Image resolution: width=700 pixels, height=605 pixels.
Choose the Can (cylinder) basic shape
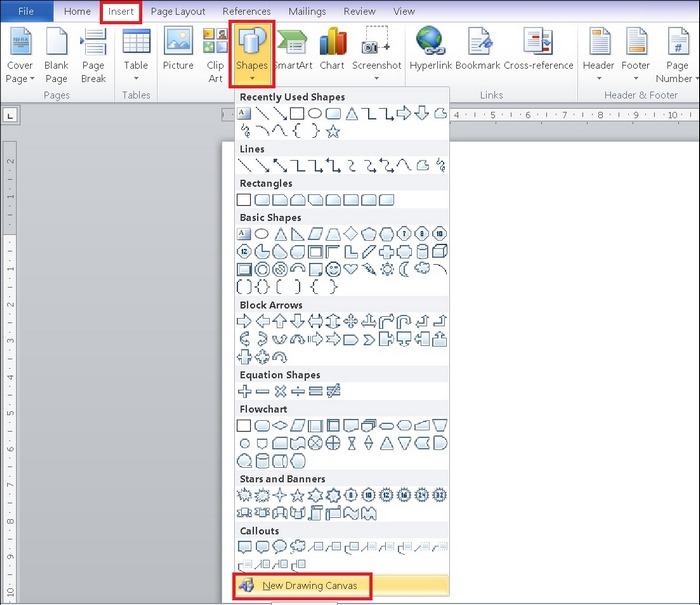422,251
